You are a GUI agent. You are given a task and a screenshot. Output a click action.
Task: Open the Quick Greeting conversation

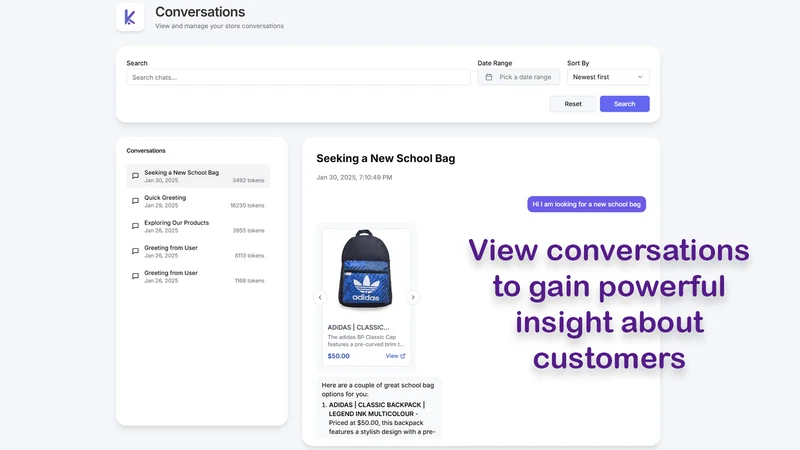pos(198,201)
